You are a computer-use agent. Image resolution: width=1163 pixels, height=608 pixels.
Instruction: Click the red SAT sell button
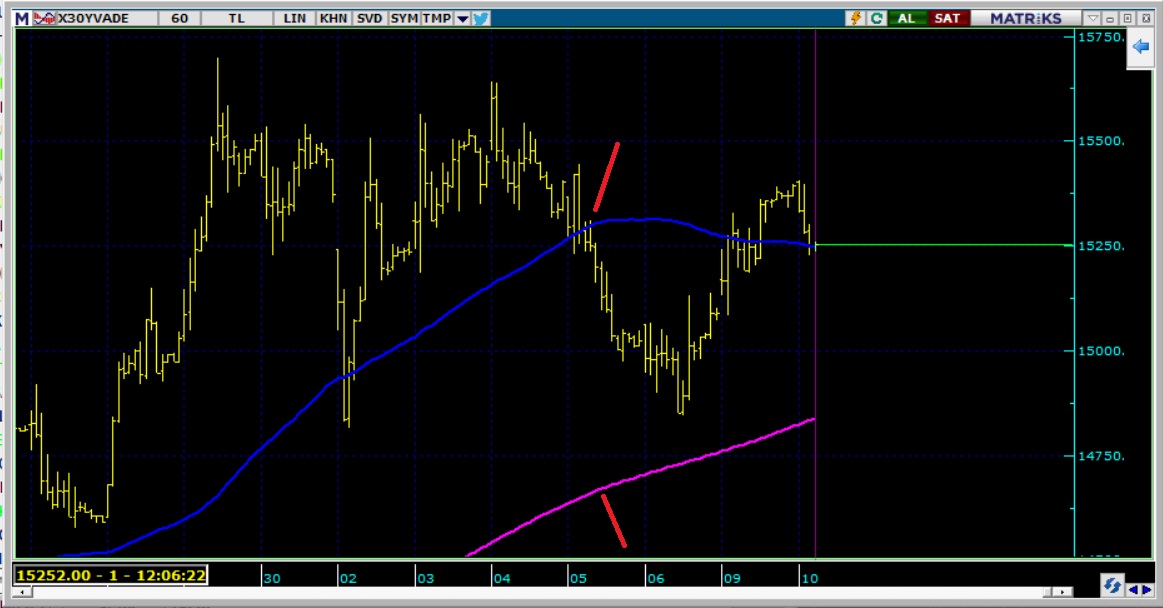click(x=945, y=18)
